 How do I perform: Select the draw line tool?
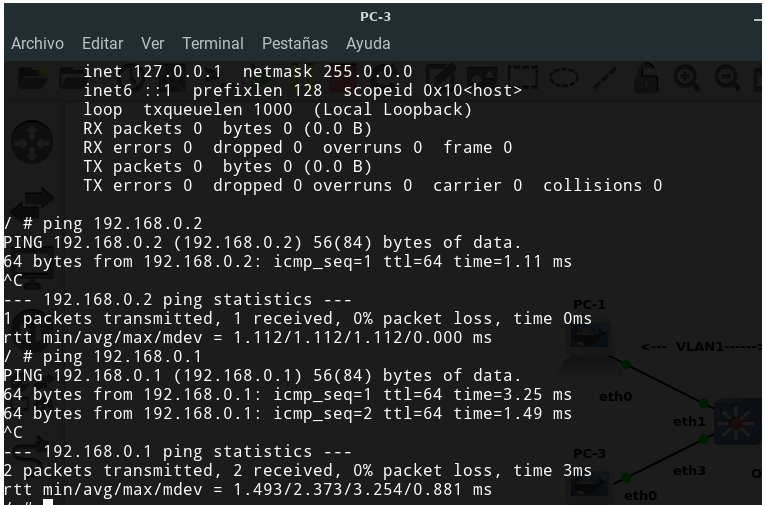[x=606, y=78]
